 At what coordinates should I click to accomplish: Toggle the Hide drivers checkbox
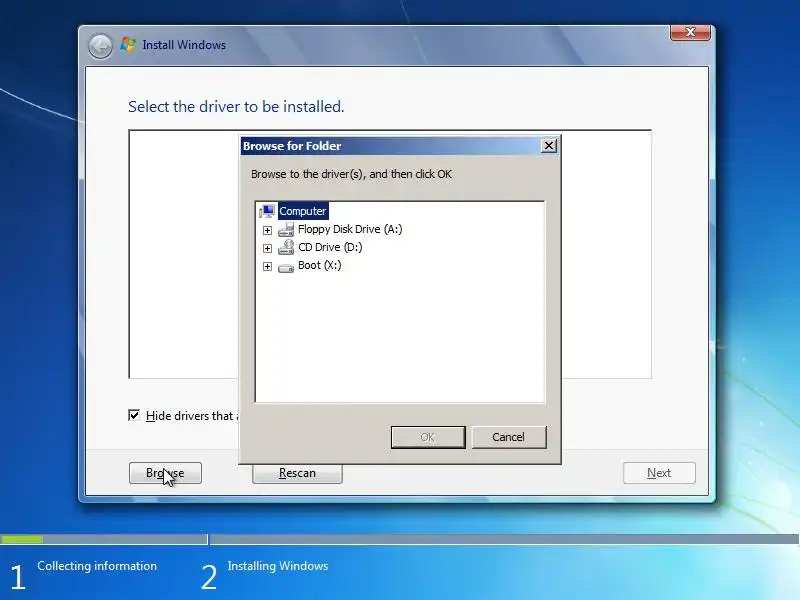pos(134,415)
